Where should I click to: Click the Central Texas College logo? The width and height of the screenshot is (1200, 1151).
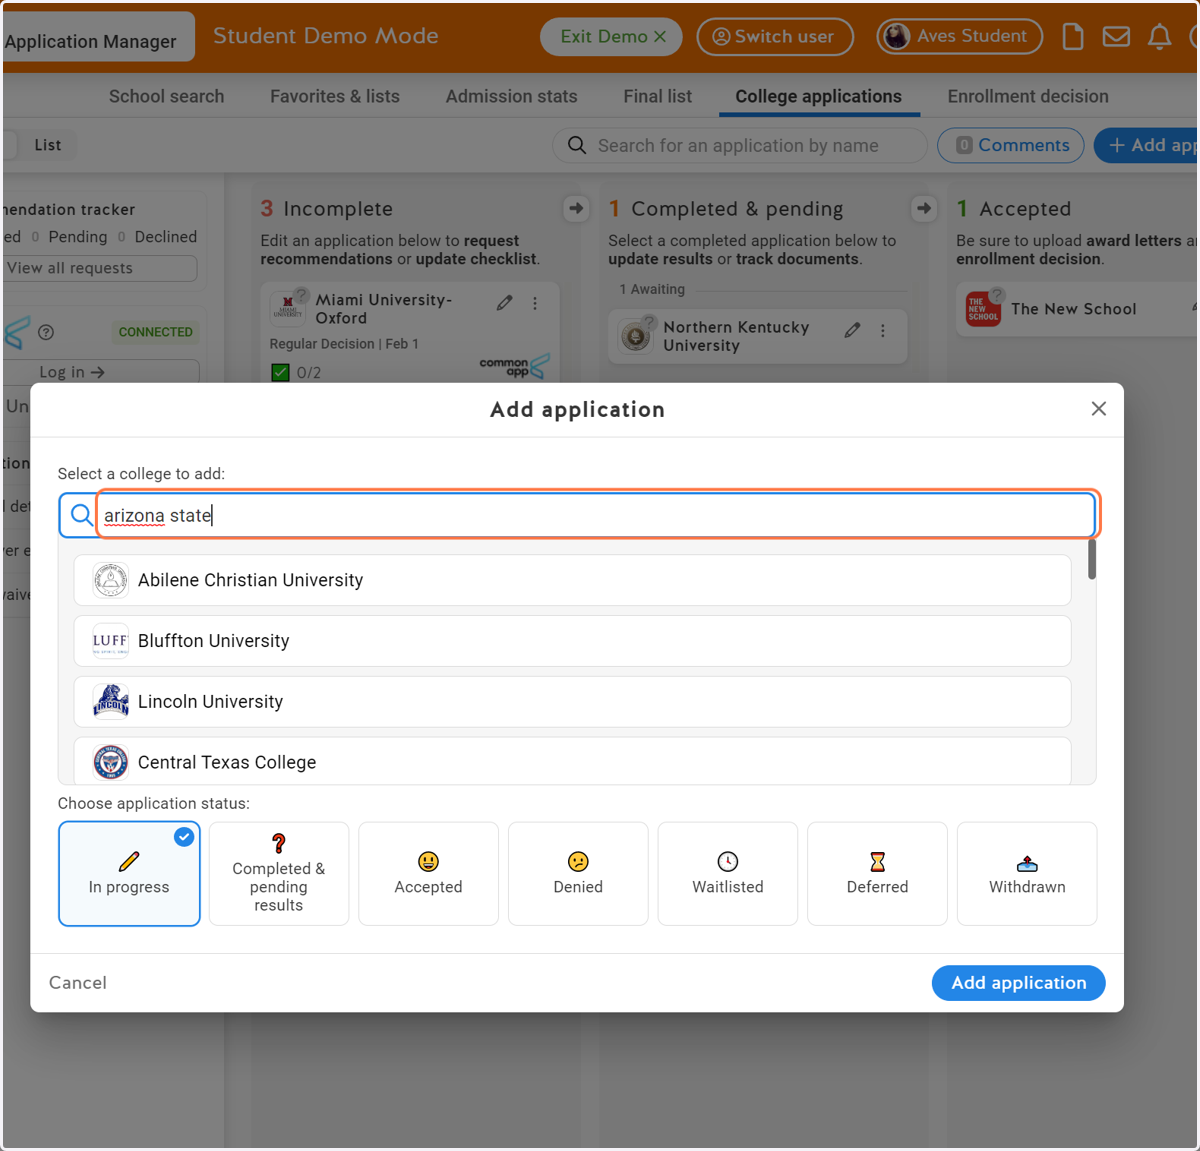tap(110, 763)
